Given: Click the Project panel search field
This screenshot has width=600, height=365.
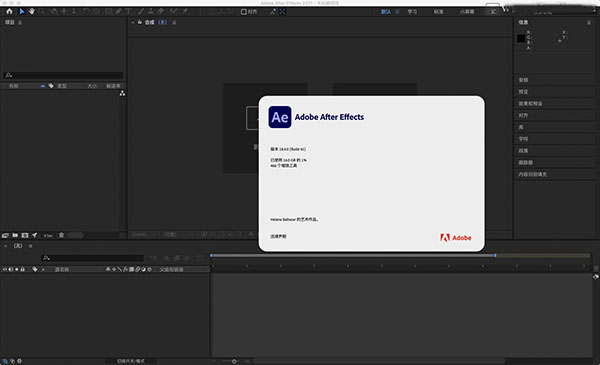Looking at the screenshot, I should point(63,75).
